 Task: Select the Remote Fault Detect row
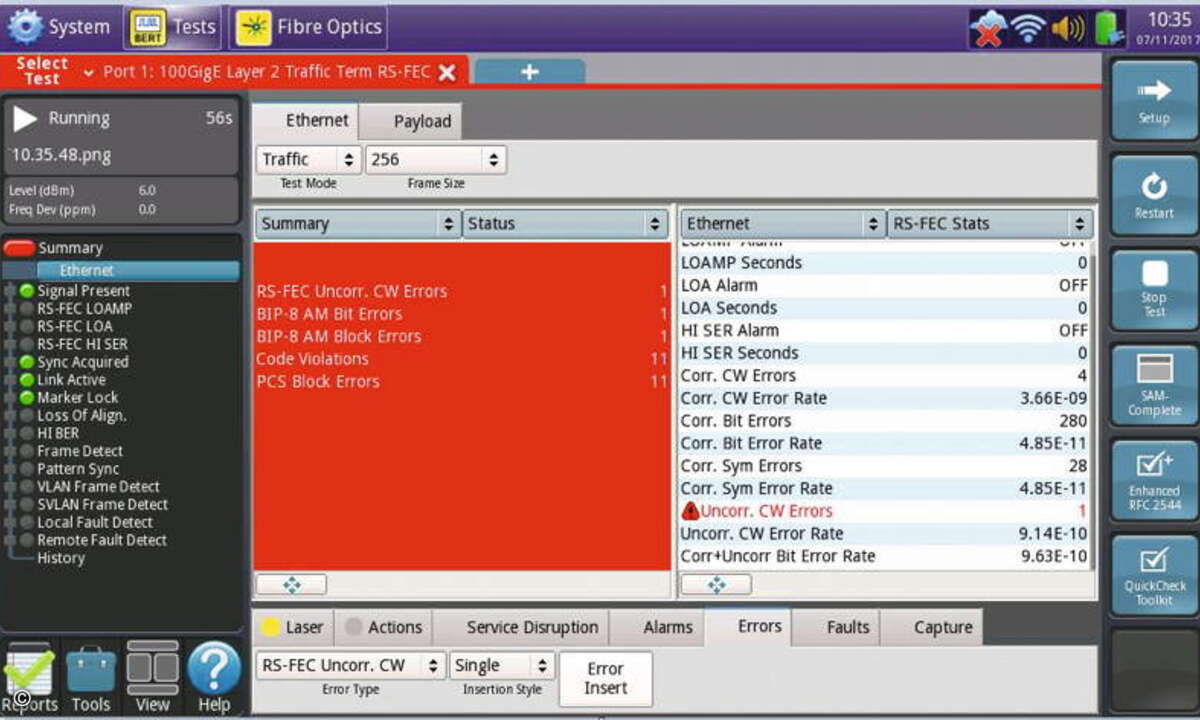pyautogui.click(x=102, y=540)
